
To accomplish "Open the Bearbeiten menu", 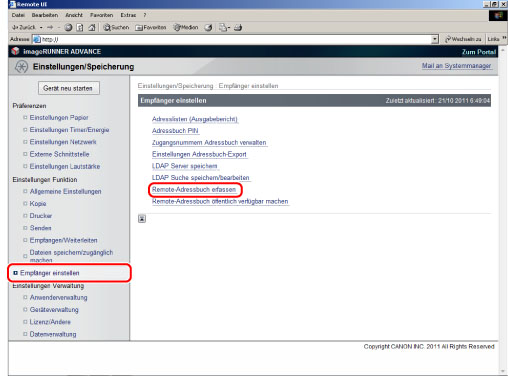I will pos(45,15).
